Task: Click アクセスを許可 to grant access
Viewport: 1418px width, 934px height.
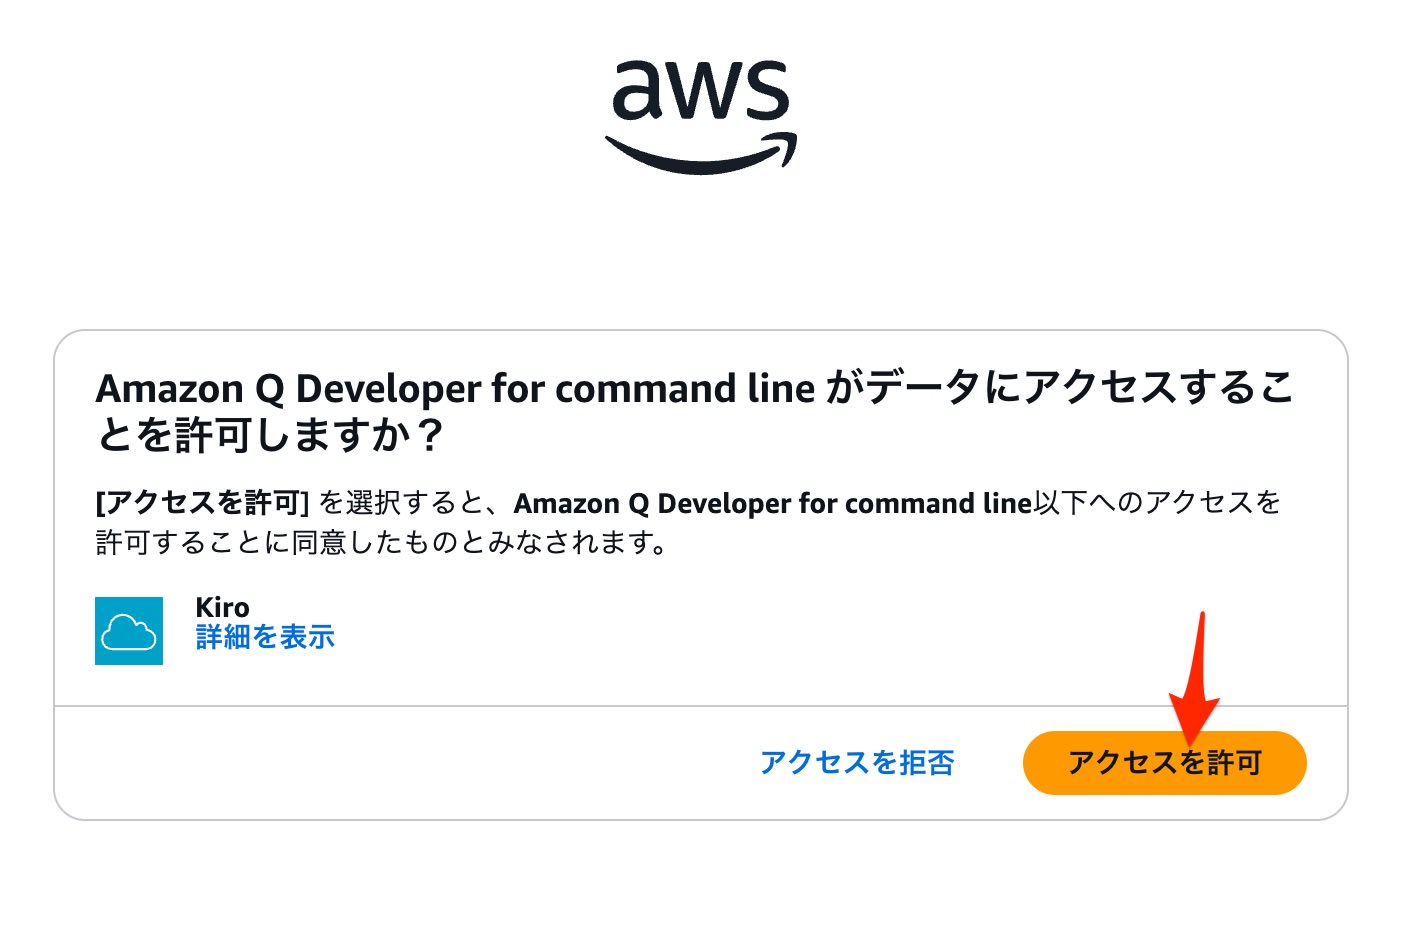Action: click(x=1163, y=763)
